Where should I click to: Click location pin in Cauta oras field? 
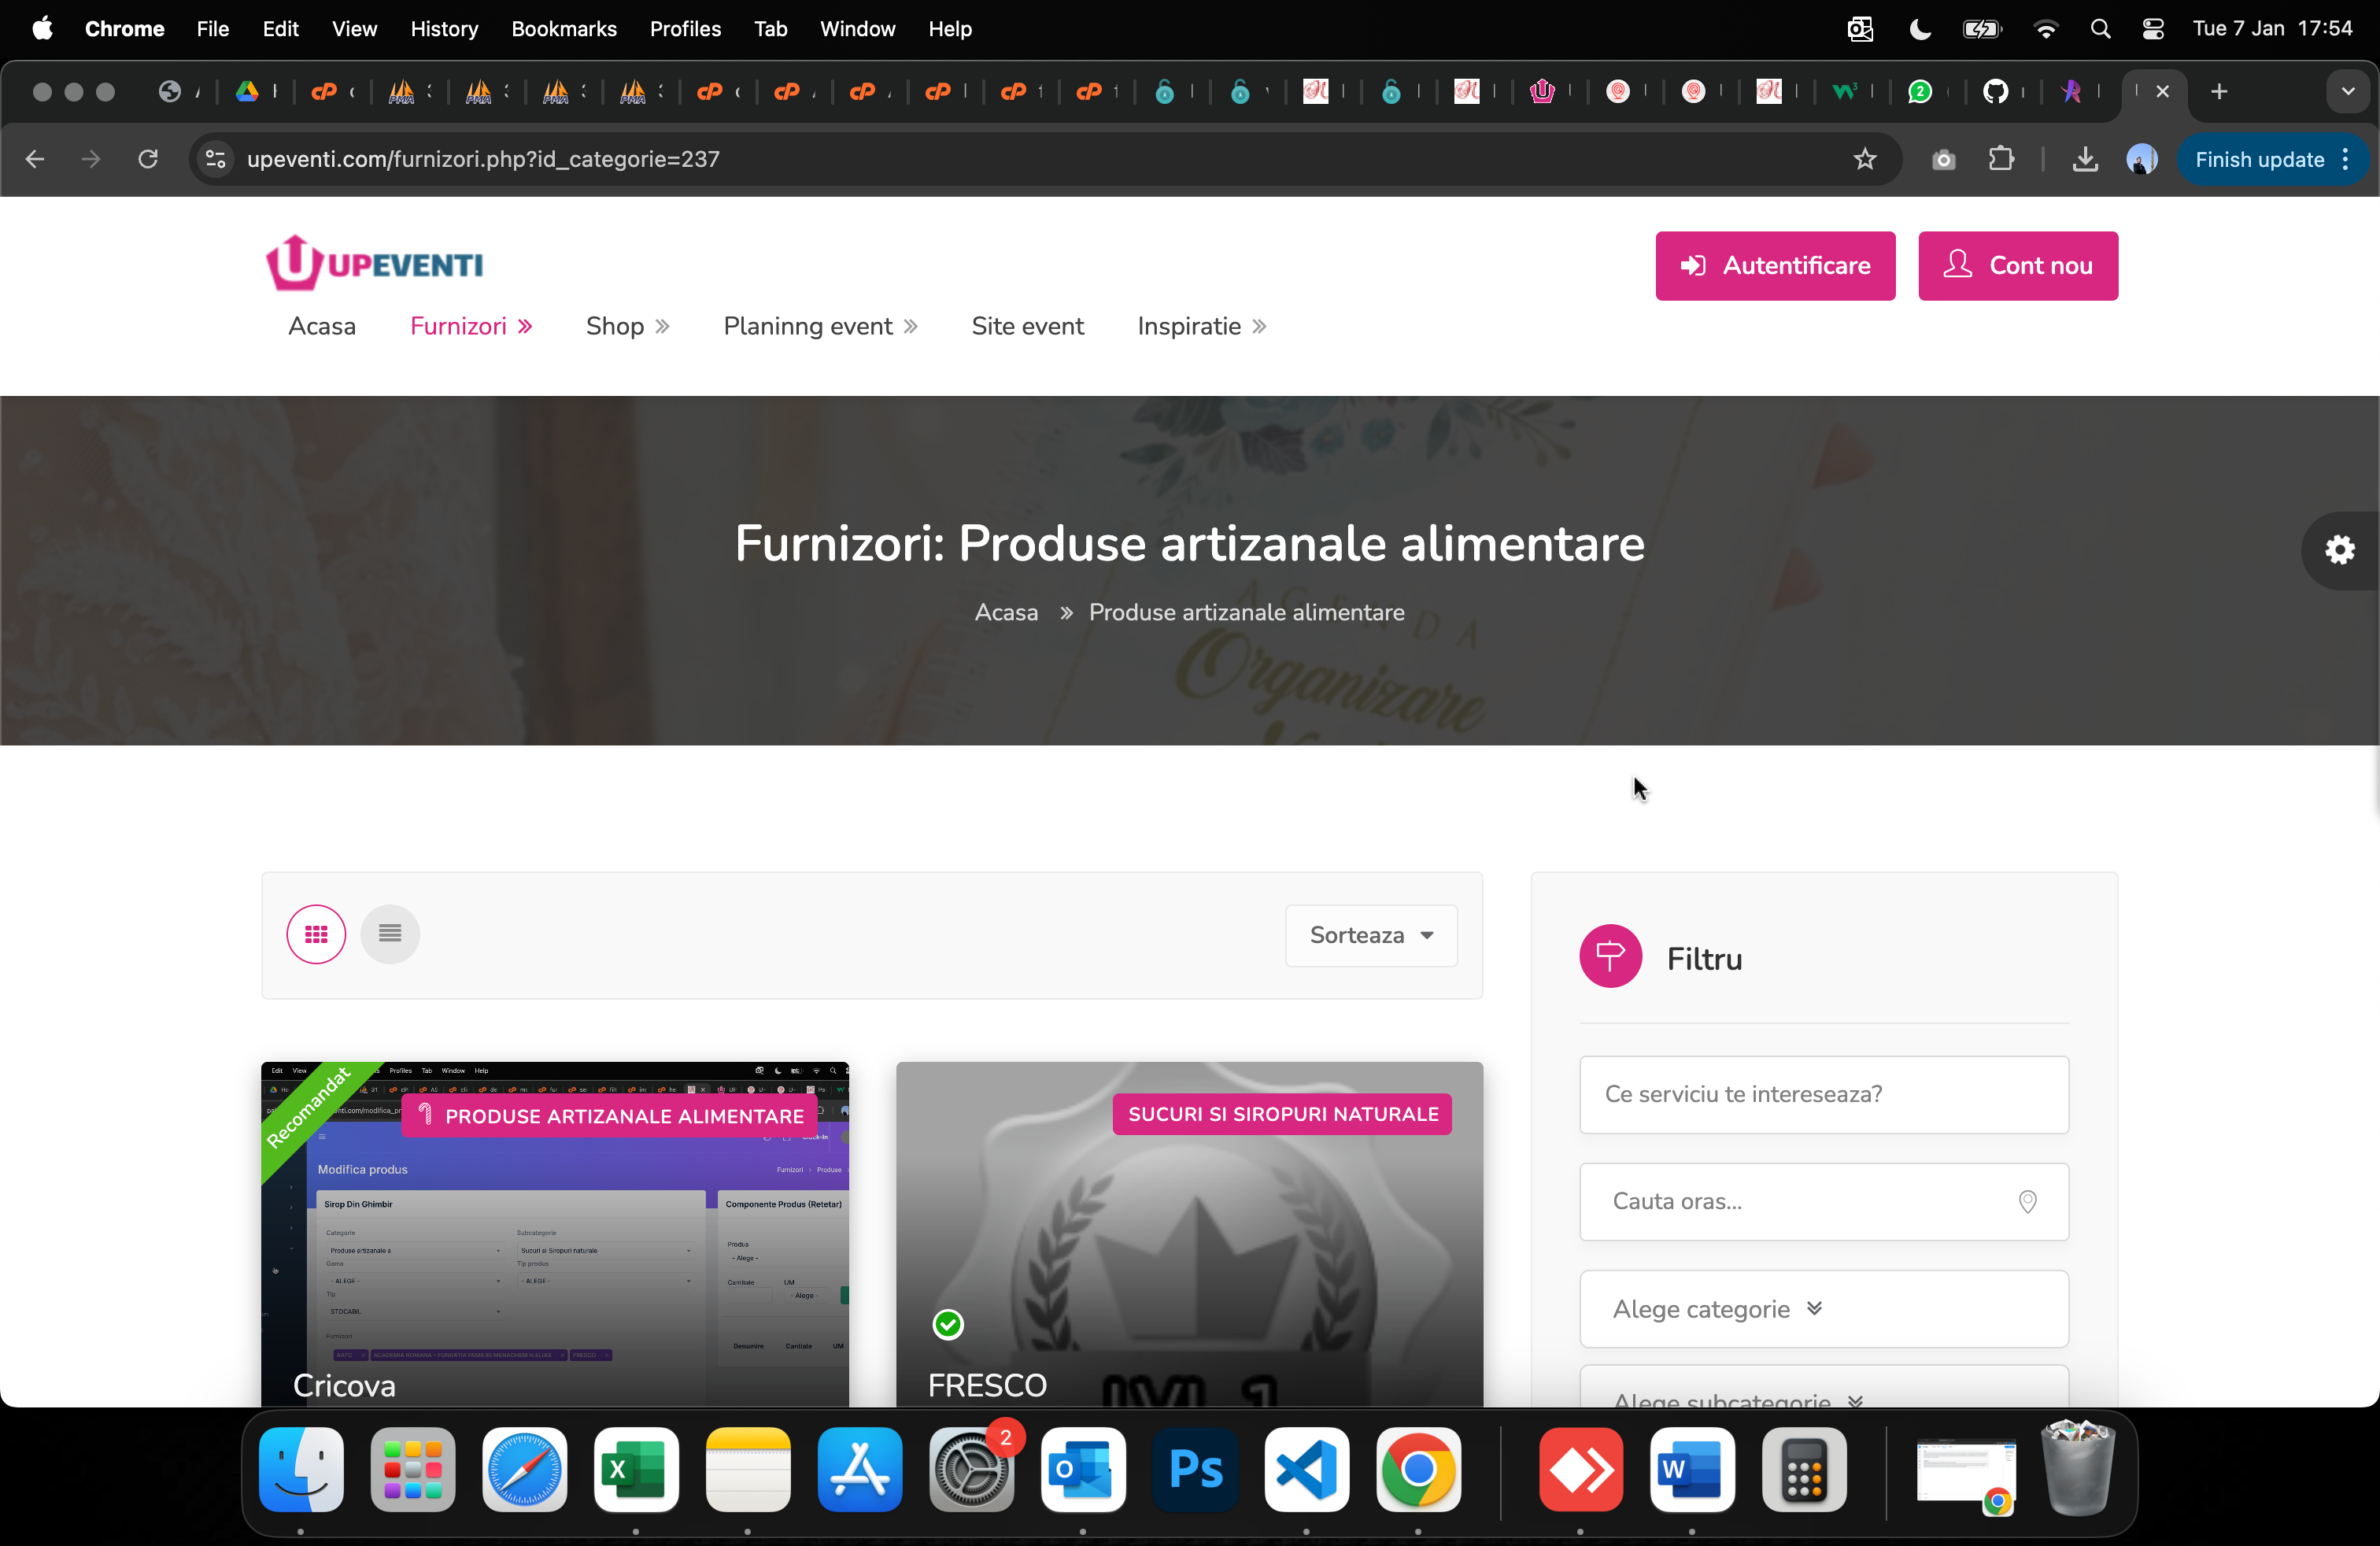tap(2027, 1201)
